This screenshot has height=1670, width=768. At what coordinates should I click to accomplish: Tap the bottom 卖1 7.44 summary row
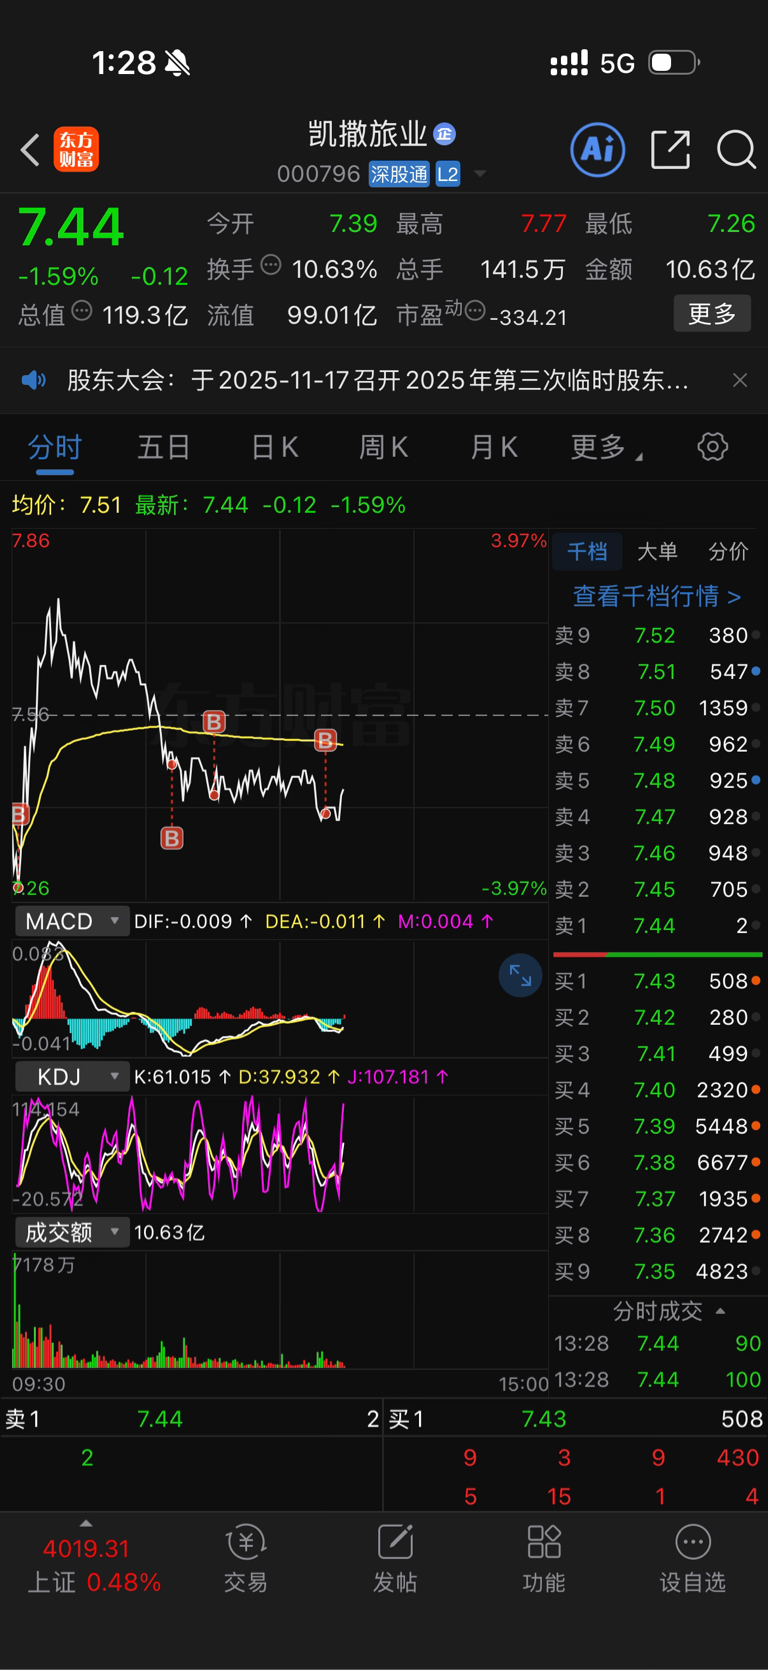192,1419
